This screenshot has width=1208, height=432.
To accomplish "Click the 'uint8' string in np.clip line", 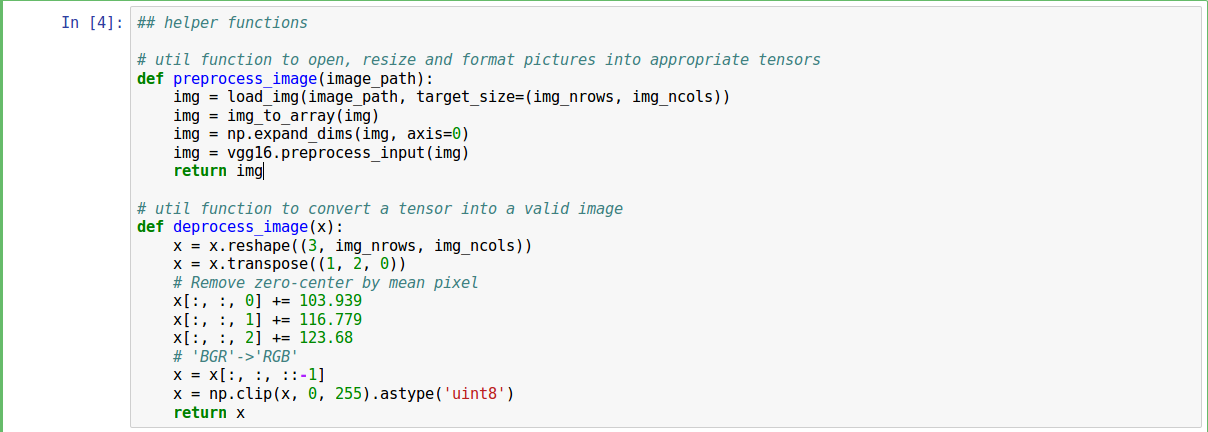I will [474, 394].
